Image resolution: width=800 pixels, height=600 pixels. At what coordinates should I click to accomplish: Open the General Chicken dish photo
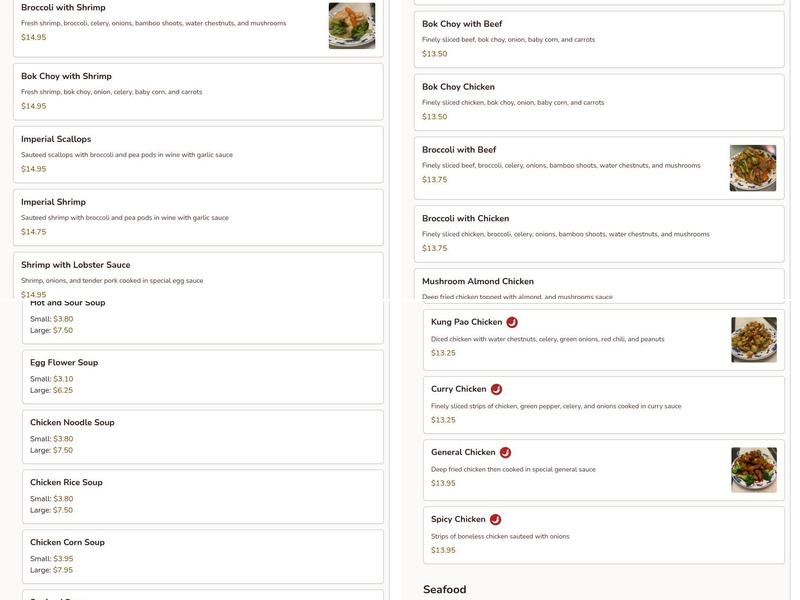coord(753,470)
